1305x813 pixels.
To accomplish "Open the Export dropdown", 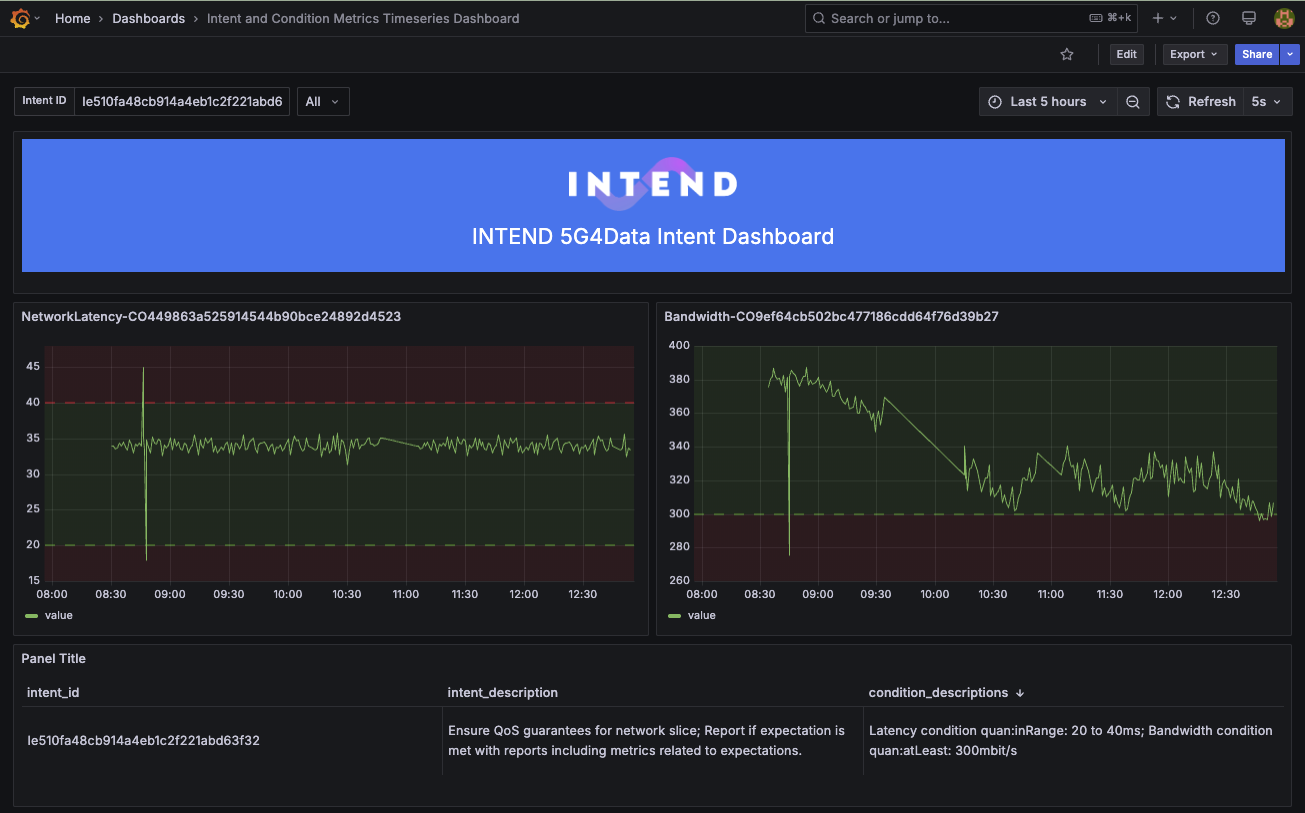I will pos(1194,54).
